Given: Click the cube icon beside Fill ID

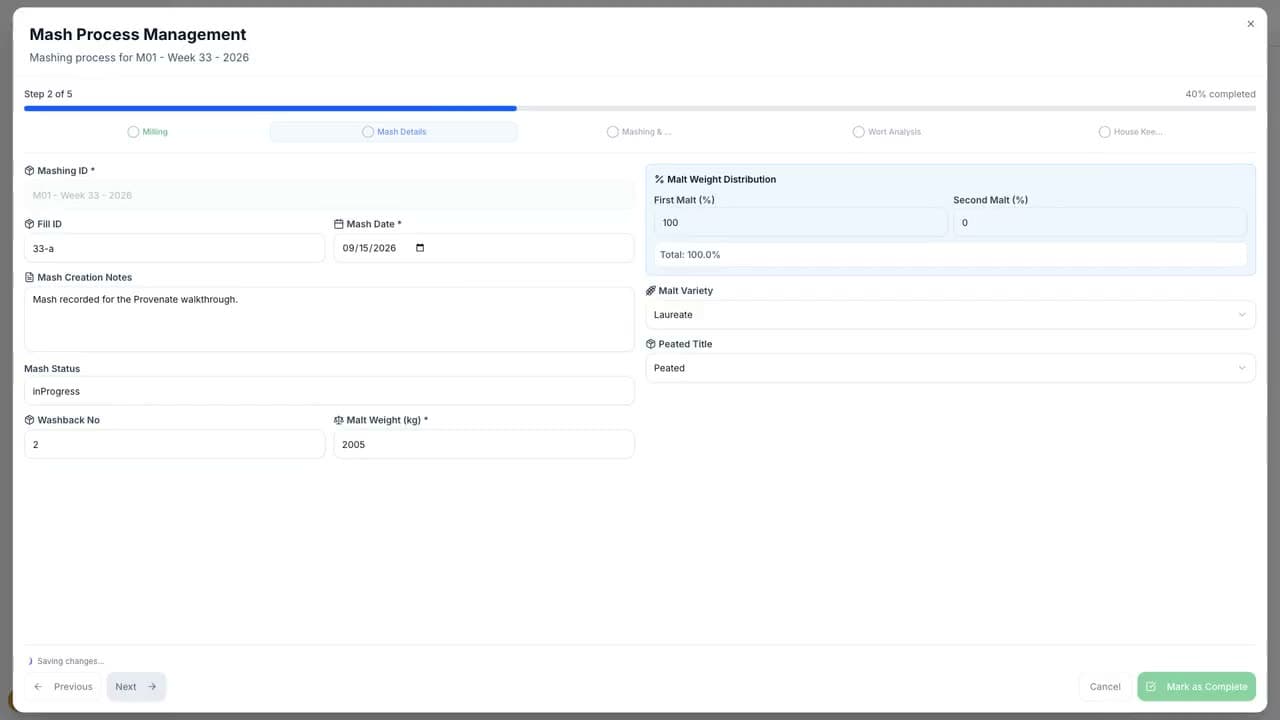Looking at the screenshot, I should pos(29,224).
